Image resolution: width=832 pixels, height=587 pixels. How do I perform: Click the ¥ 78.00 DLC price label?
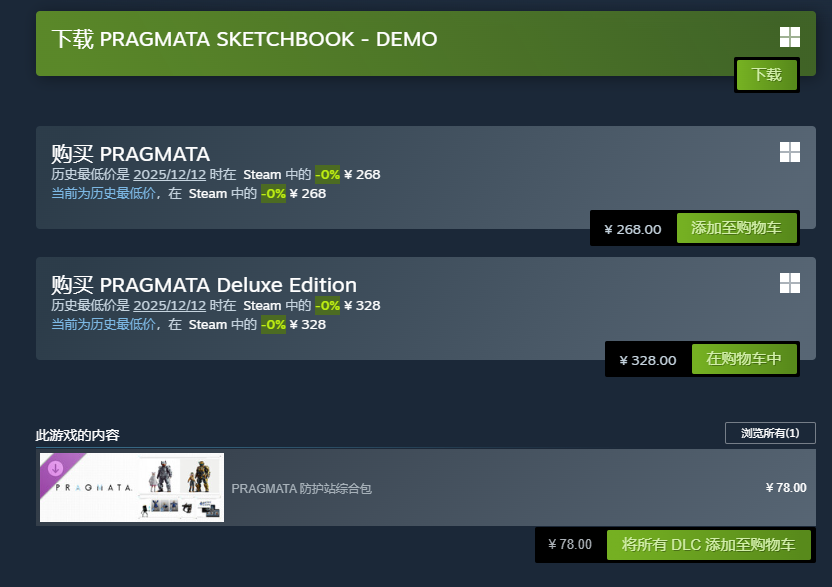pos(787,487)
